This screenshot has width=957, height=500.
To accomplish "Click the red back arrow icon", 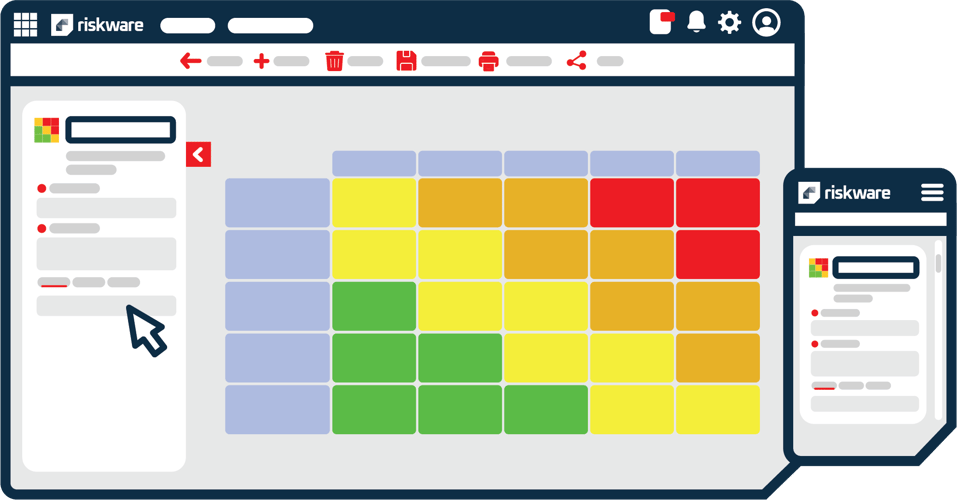I will tap(190, 61).
